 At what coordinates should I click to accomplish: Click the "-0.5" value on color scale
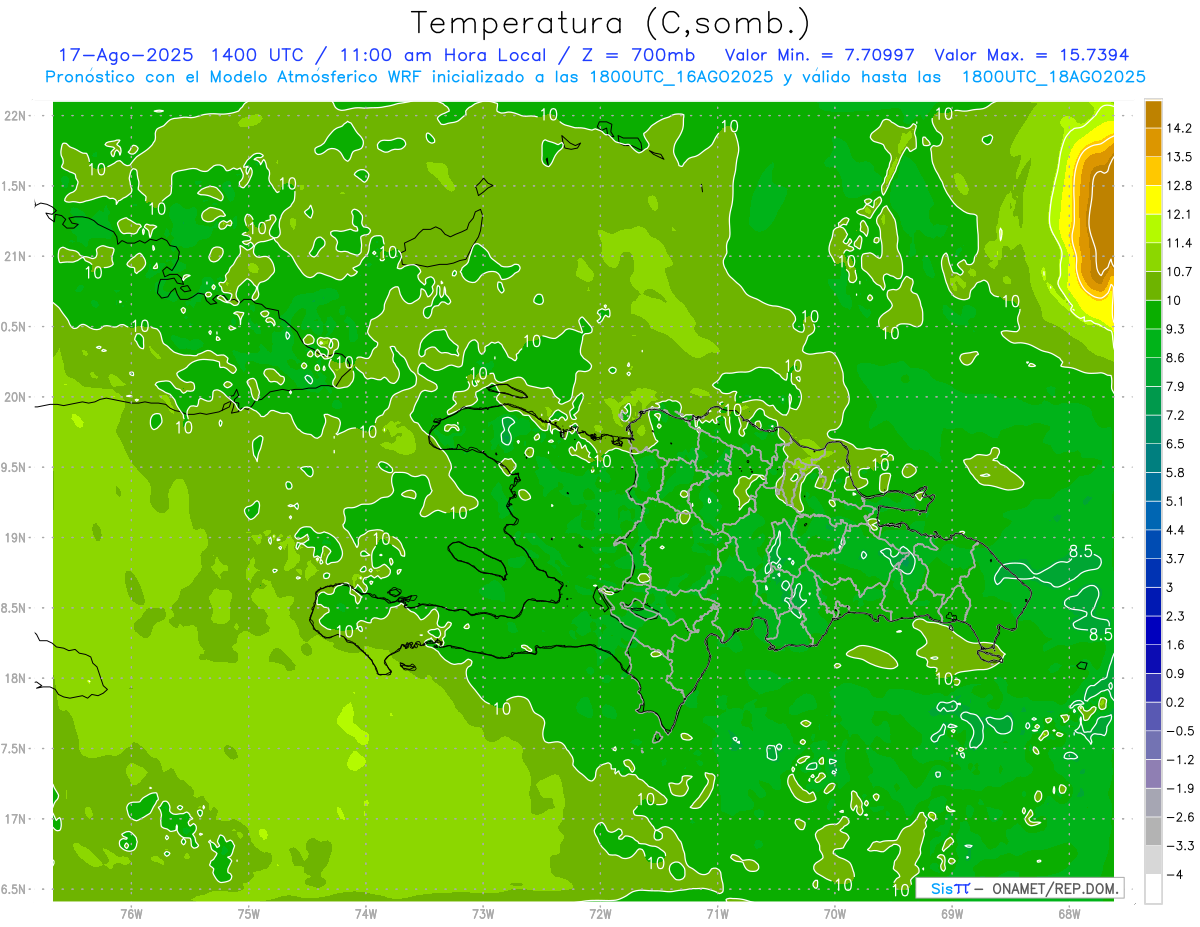point(1179,731)
